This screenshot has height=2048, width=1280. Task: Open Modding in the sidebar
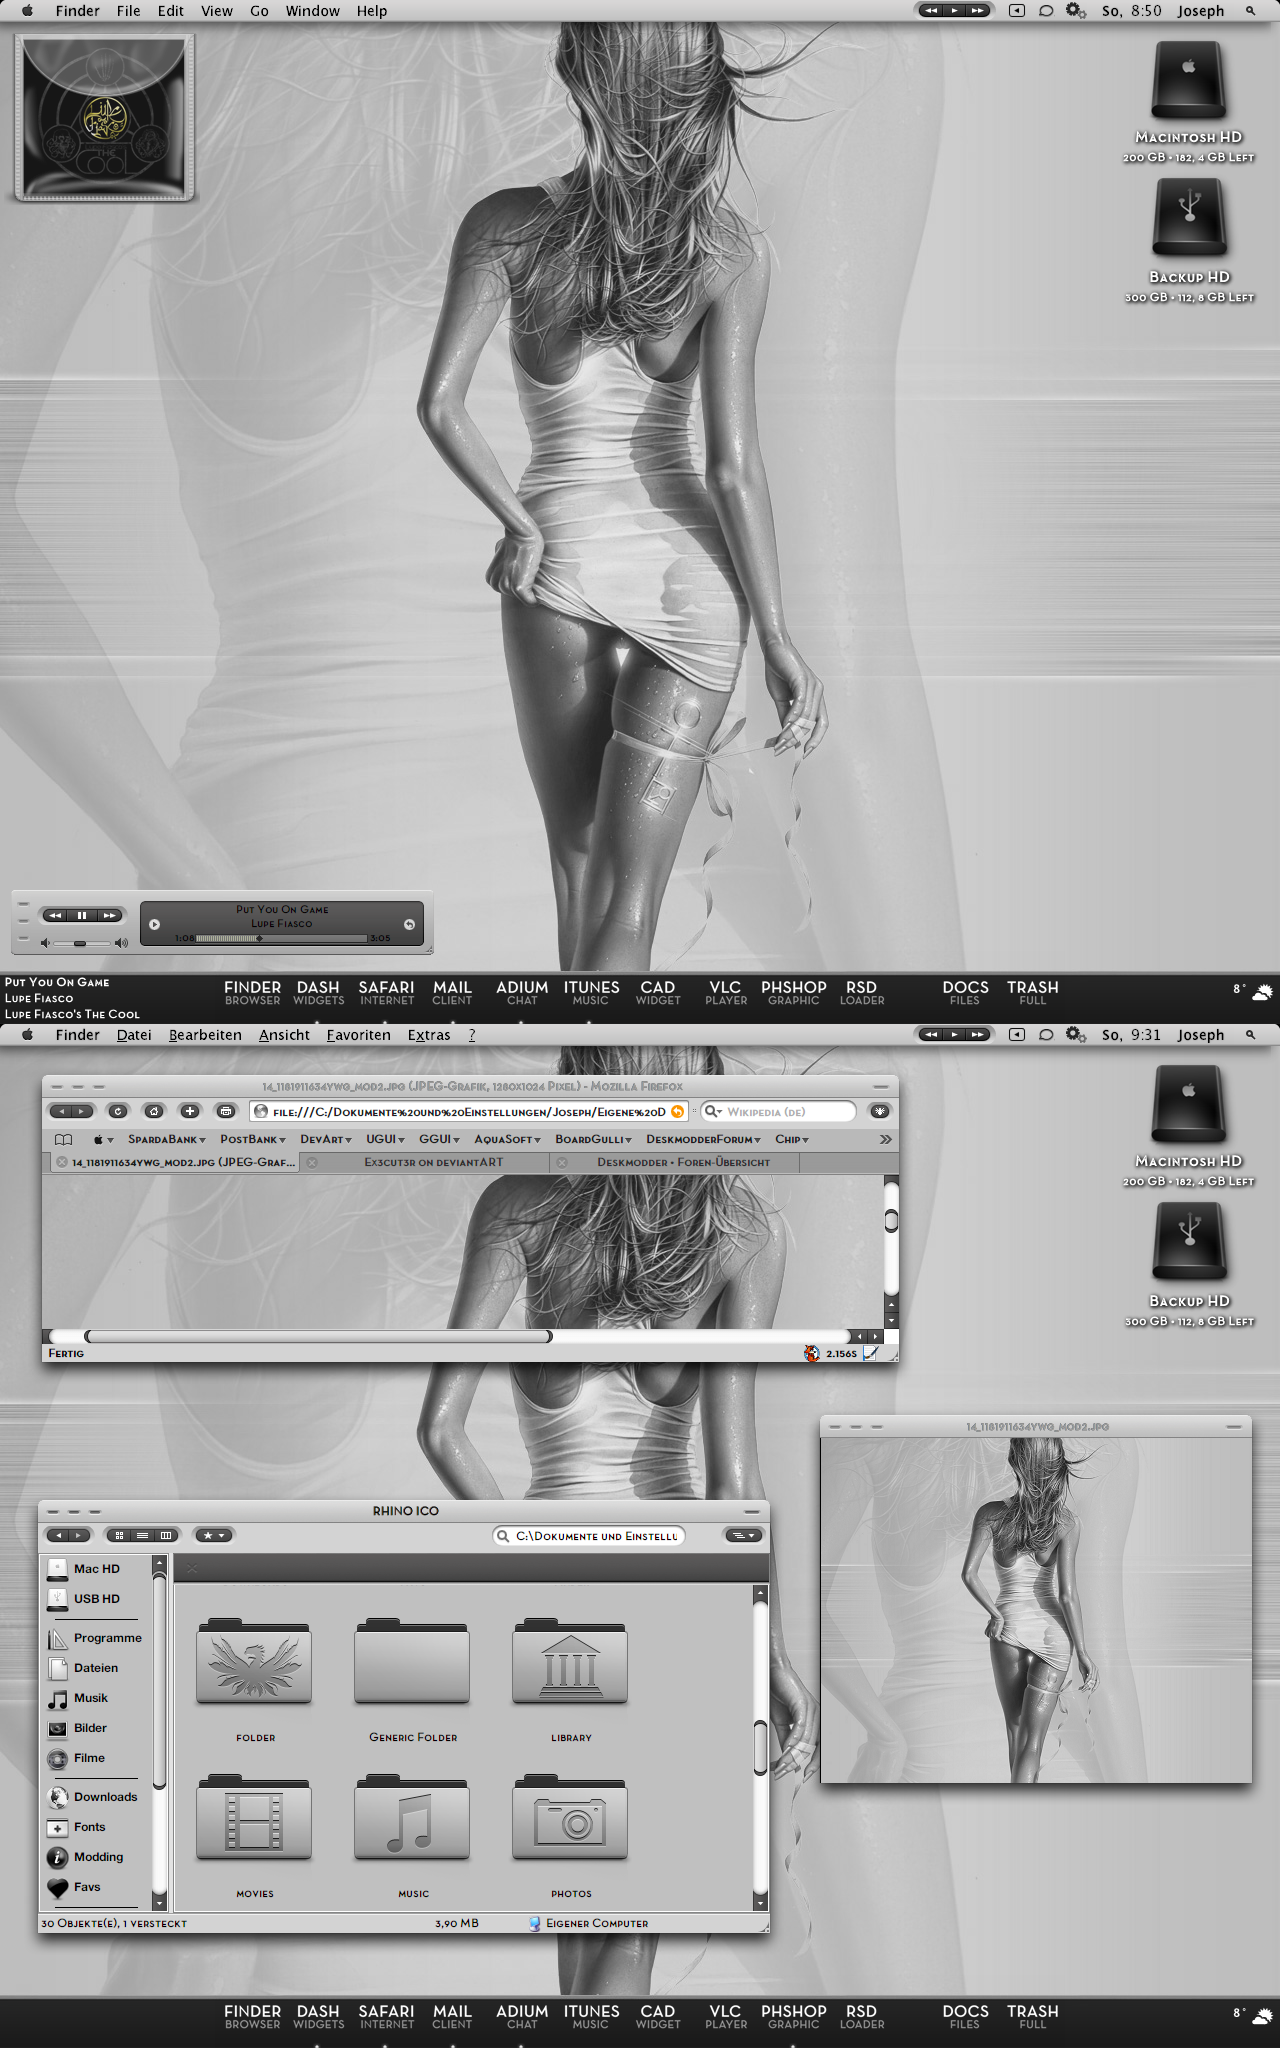[86, 1857]
